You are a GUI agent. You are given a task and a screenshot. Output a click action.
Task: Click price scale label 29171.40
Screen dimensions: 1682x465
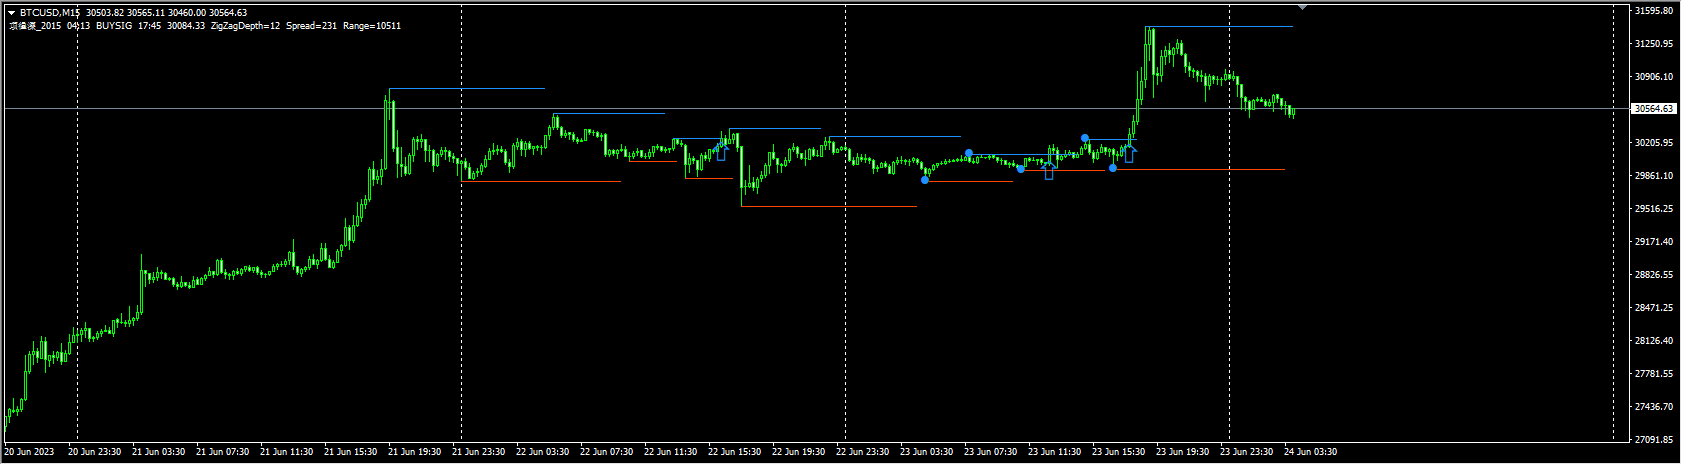pos(1653,242)
